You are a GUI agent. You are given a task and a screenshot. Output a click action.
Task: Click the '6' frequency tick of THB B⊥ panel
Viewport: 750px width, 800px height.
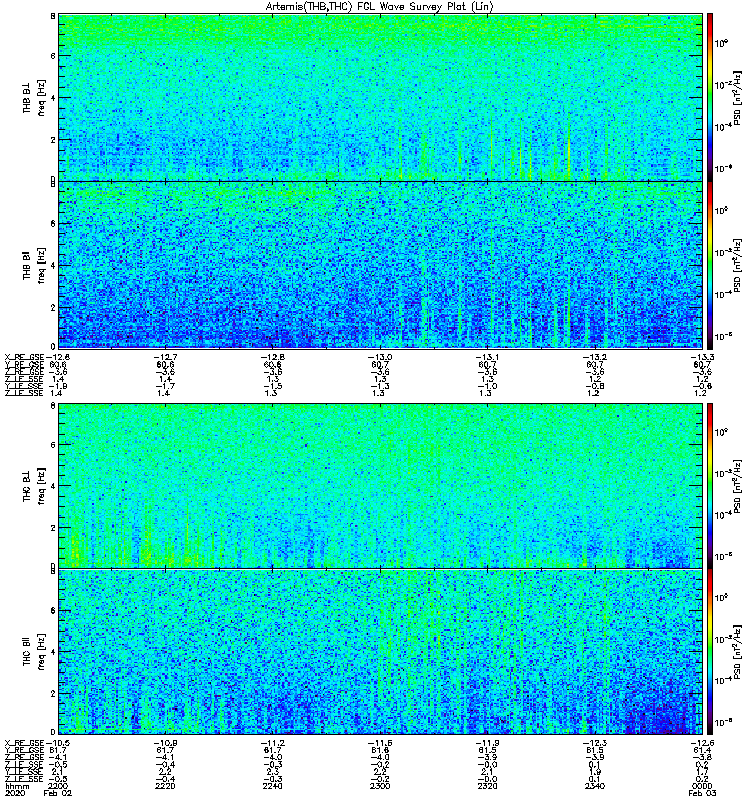coord(53,56)
